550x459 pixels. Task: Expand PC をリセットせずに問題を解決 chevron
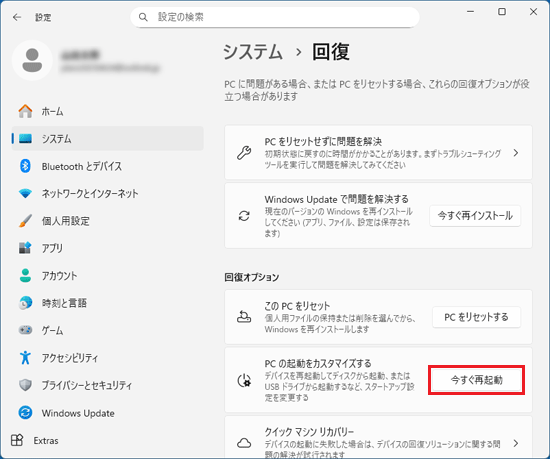tap(516, 153)
